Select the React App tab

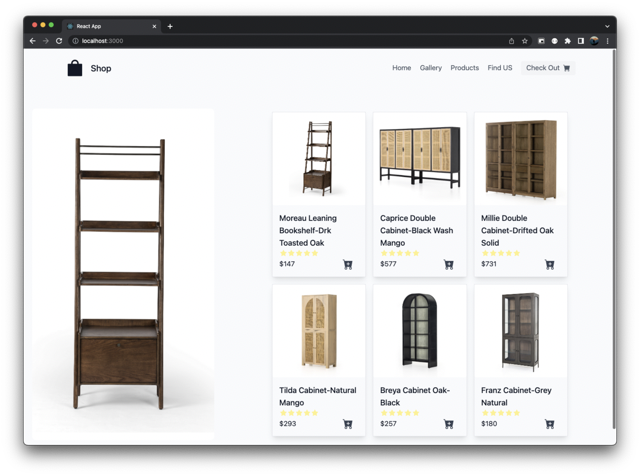111,26
